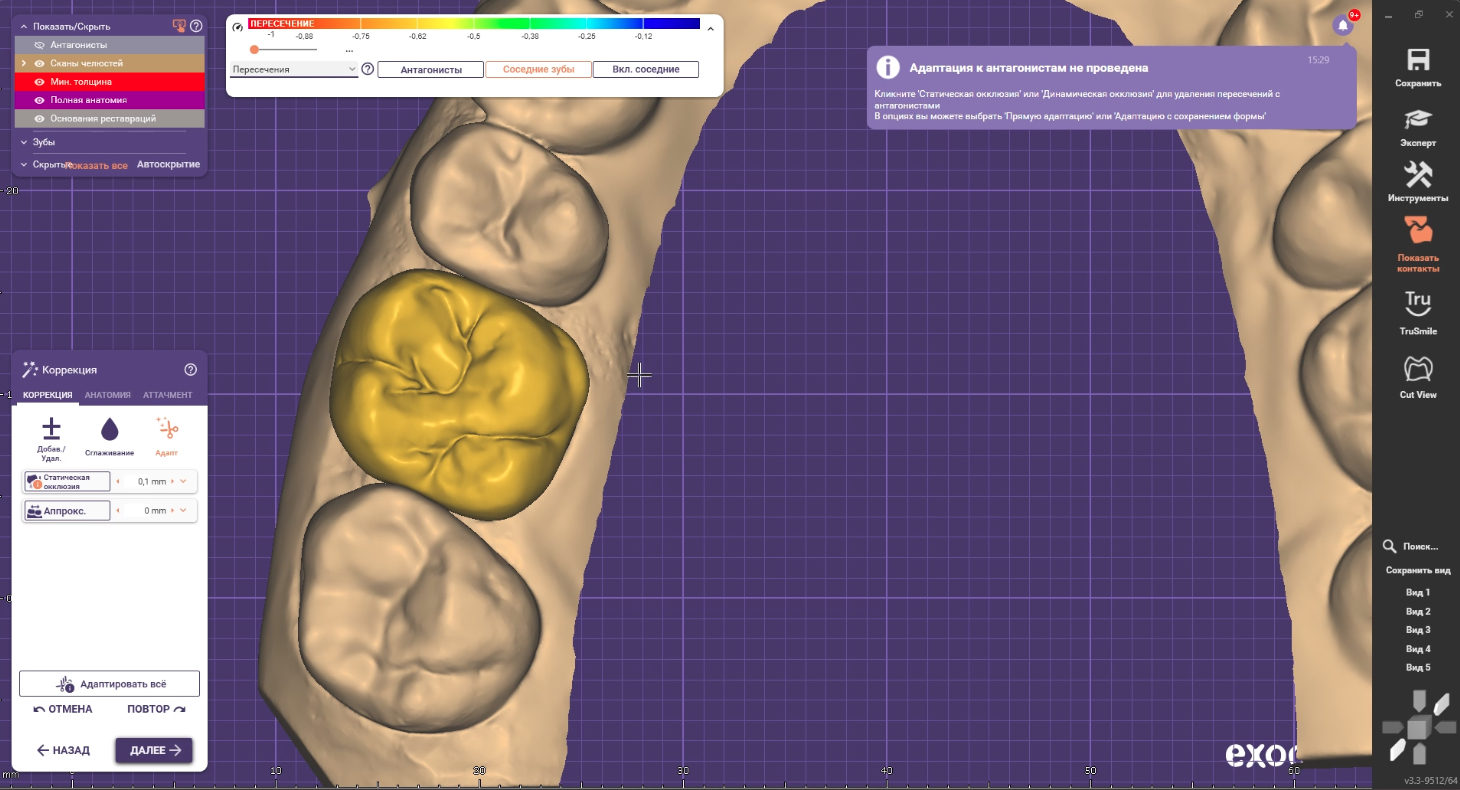Screen dimensions: 1460x790
Task: Toggle Показать контакты icon
Action: click(x=1418, y=230)
